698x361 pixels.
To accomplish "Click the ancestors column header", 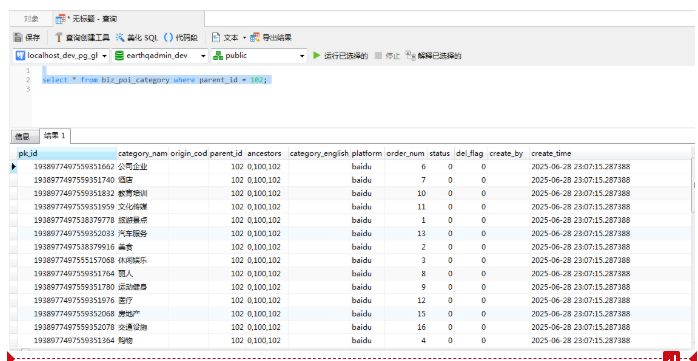I will (267, 154).
